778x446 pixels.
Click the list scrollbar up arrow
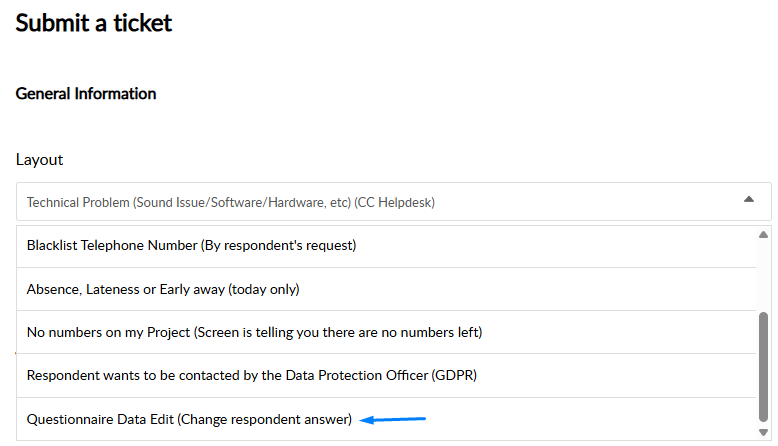763,234
